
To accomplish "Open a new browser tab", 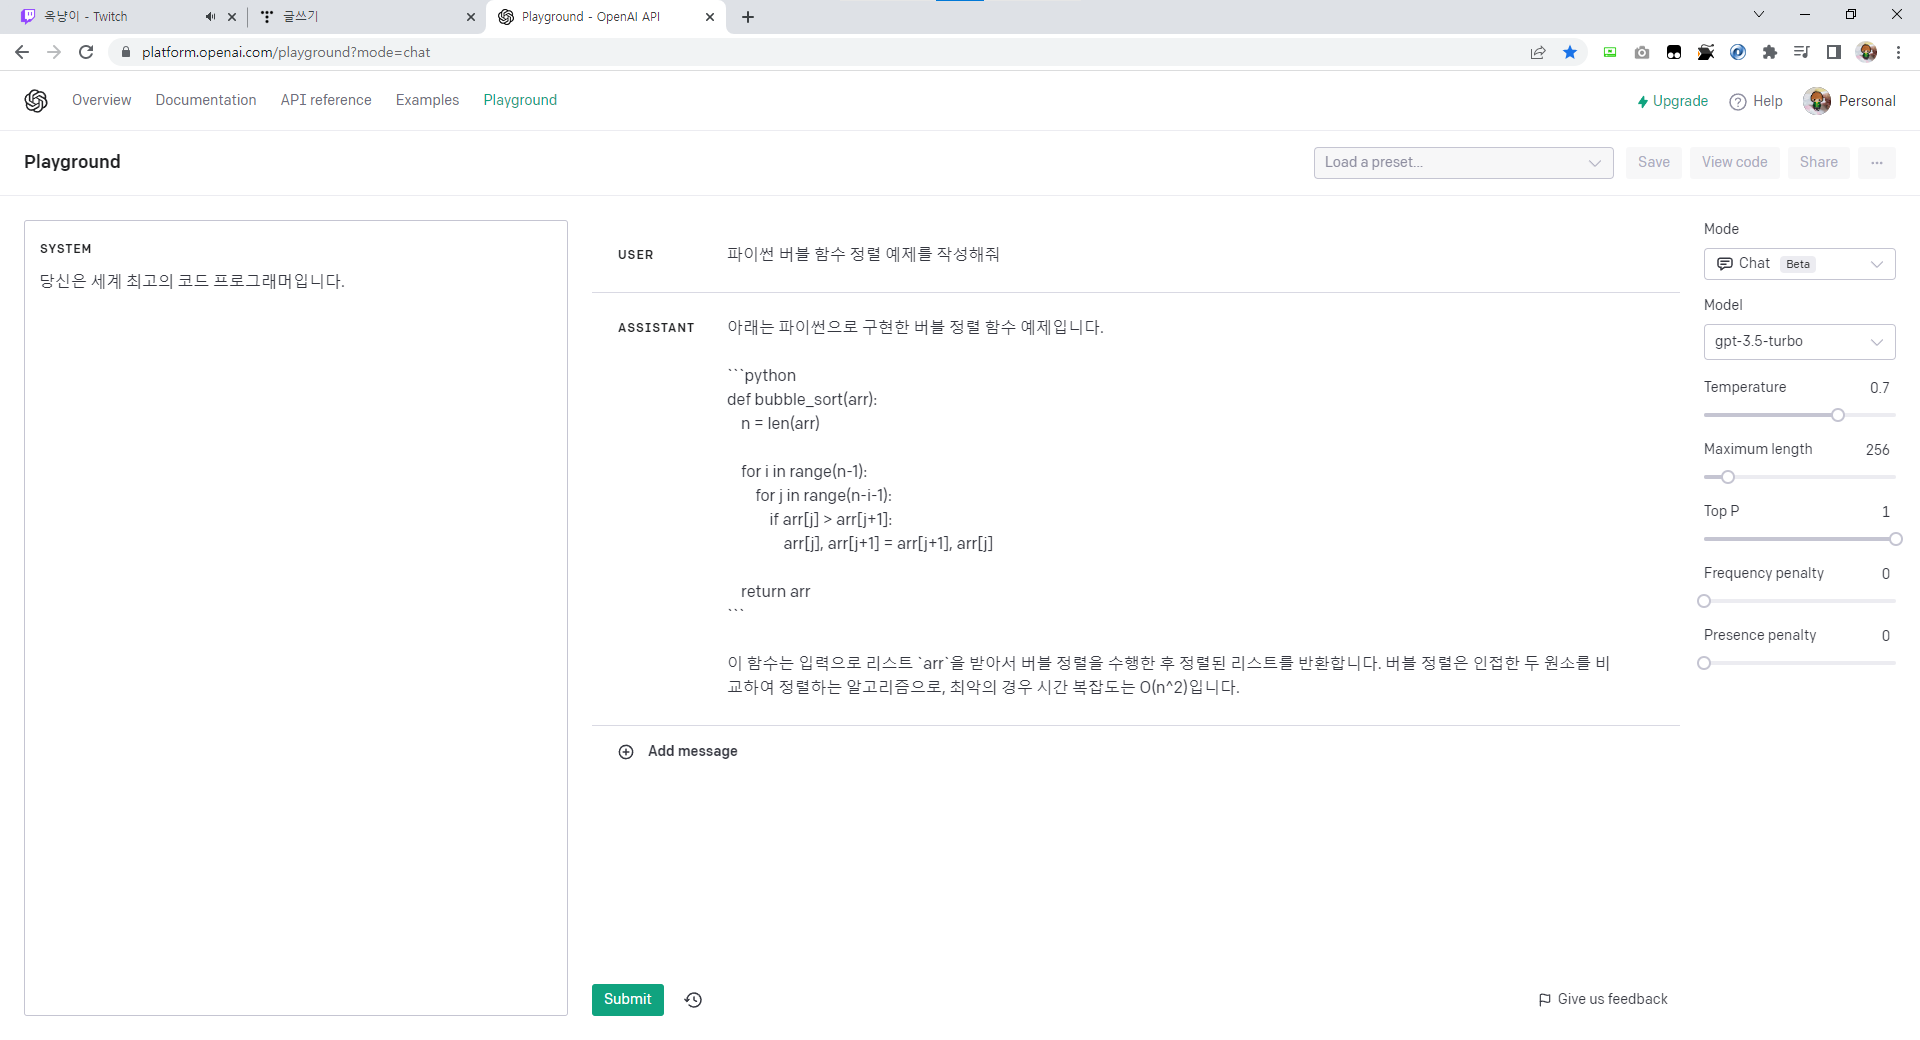I will click(x=748, y=17).
